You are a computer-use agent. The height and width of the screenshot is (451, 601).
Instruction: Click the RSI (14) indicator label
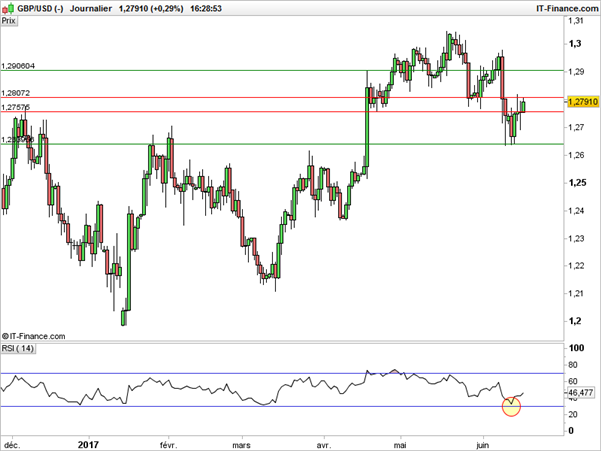(x=18, y=349)
